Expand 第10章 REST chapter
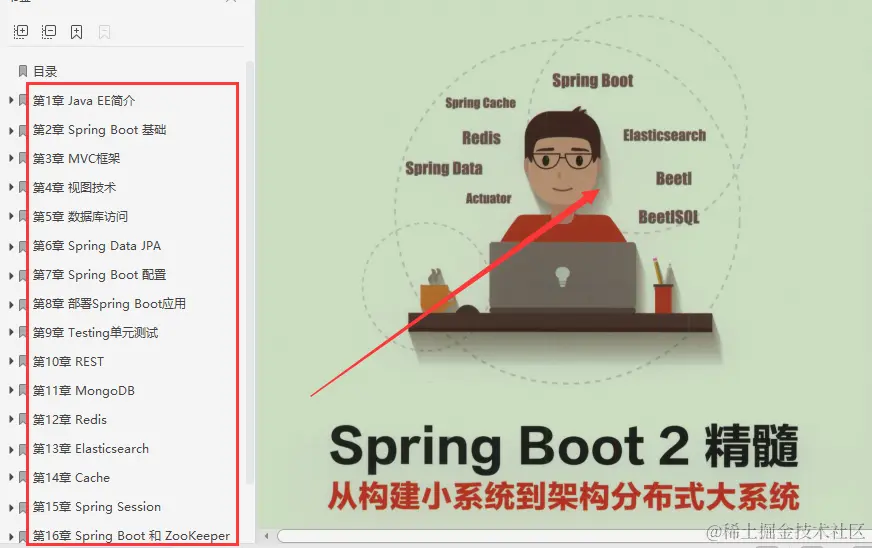The image size is (872, 548). [x=11, y=362]
